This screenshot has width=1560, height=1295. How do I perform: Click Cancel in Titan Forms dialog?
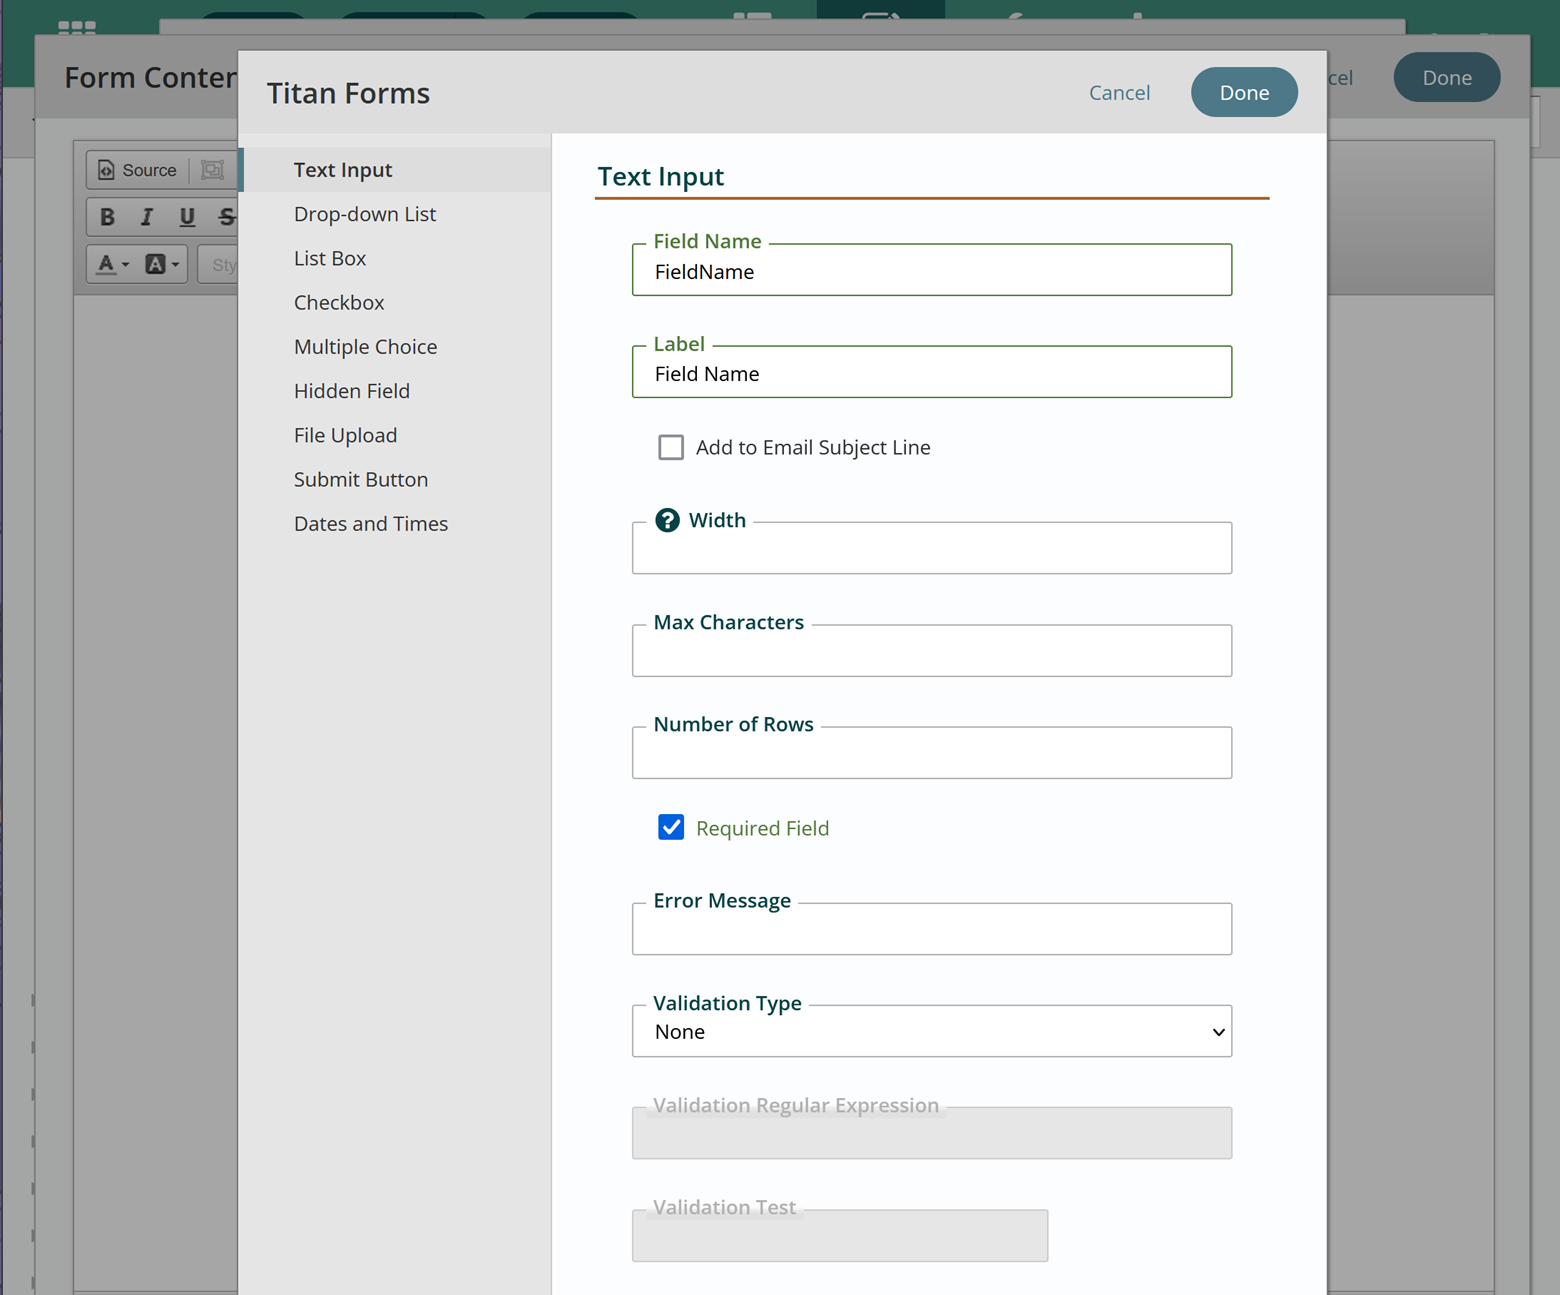tap(1119, 92)
